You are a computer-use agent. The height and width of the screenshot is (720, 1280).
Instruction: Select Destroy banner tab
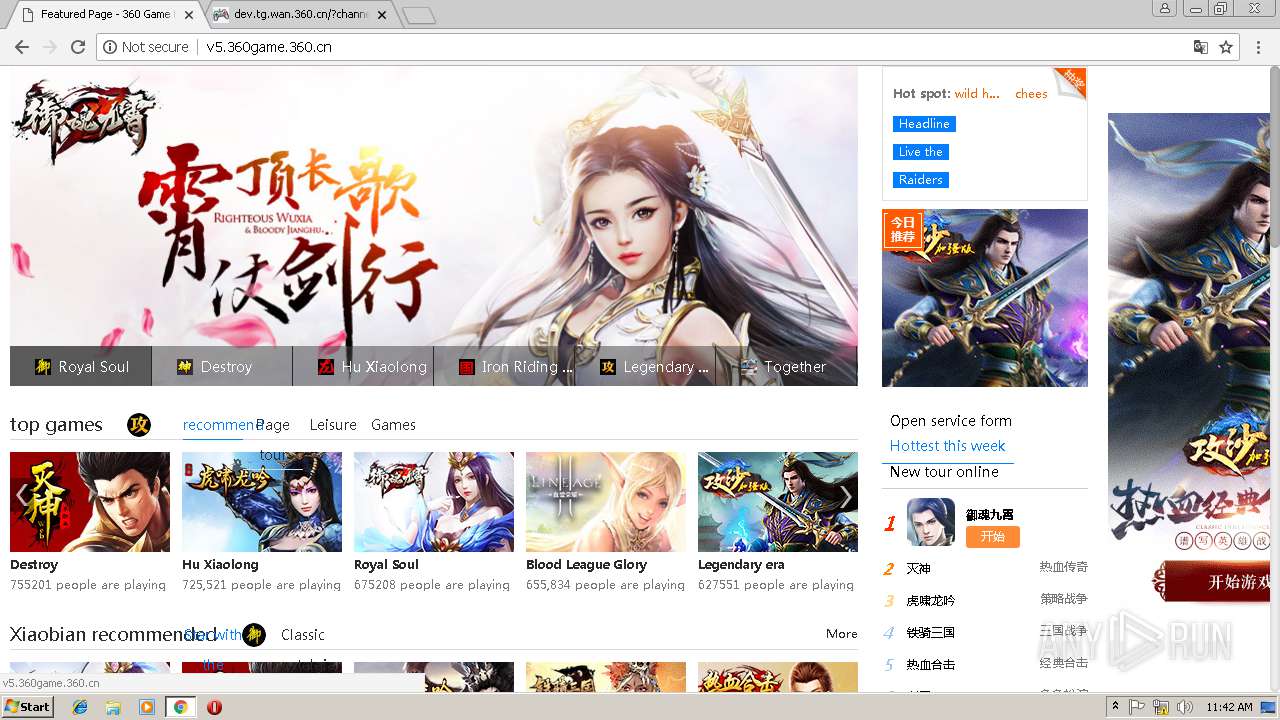pyautogui.click(x=222, y=366)
